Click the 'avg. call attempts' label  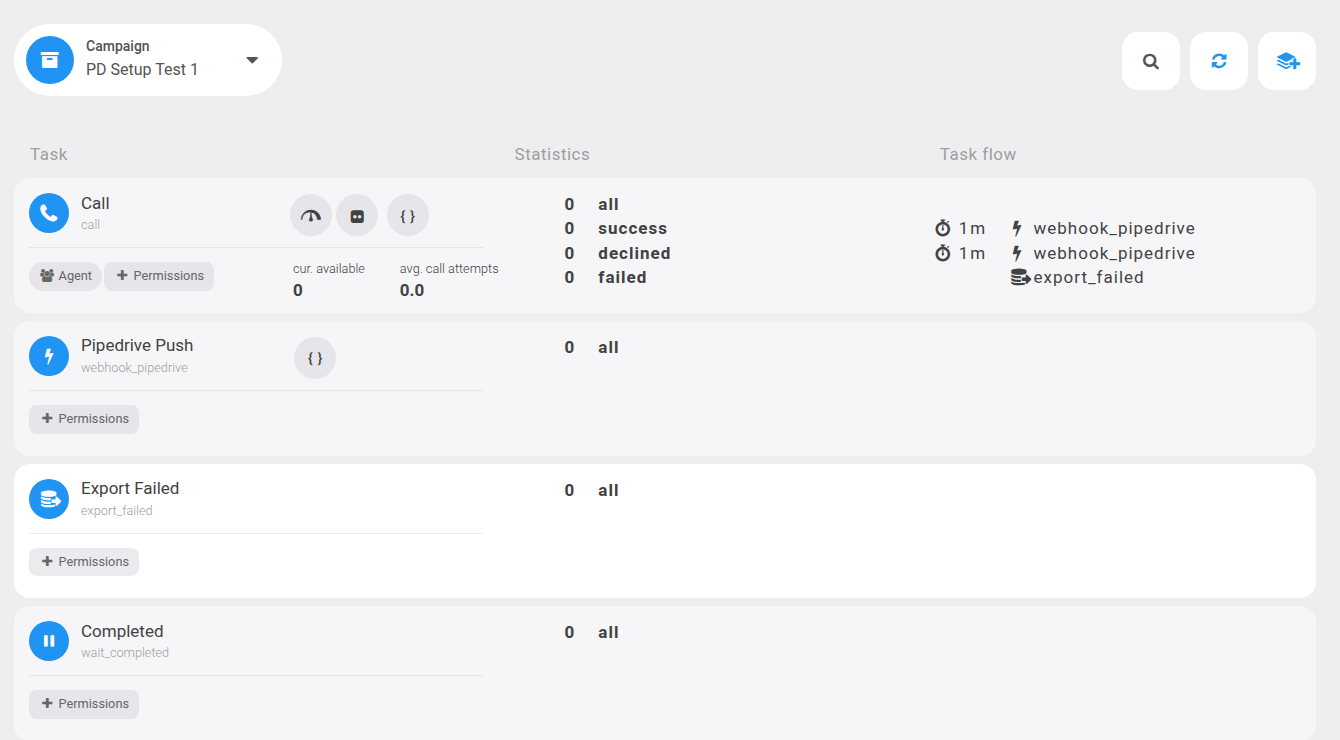[x=449, y=269]
